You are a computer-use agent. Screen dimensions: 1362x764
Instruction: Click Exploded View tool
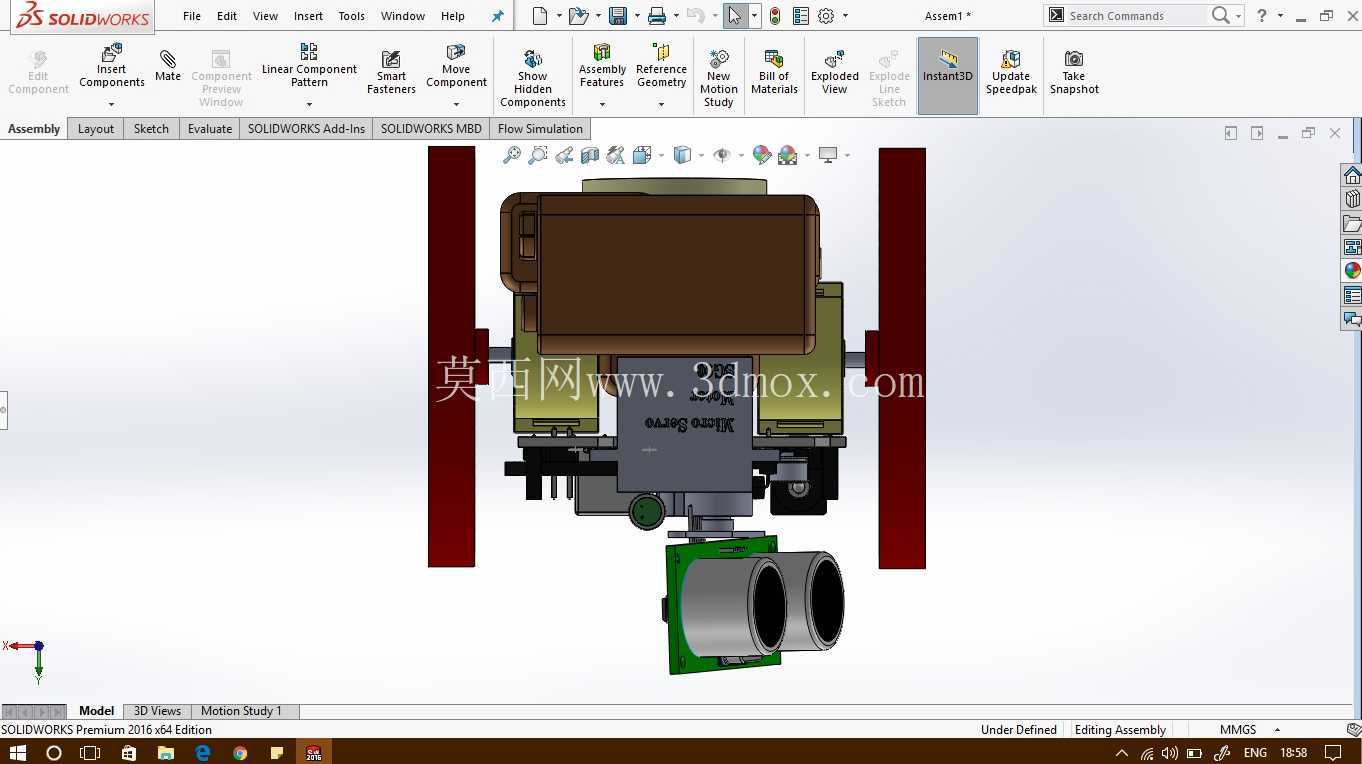(x=835, y=73)
